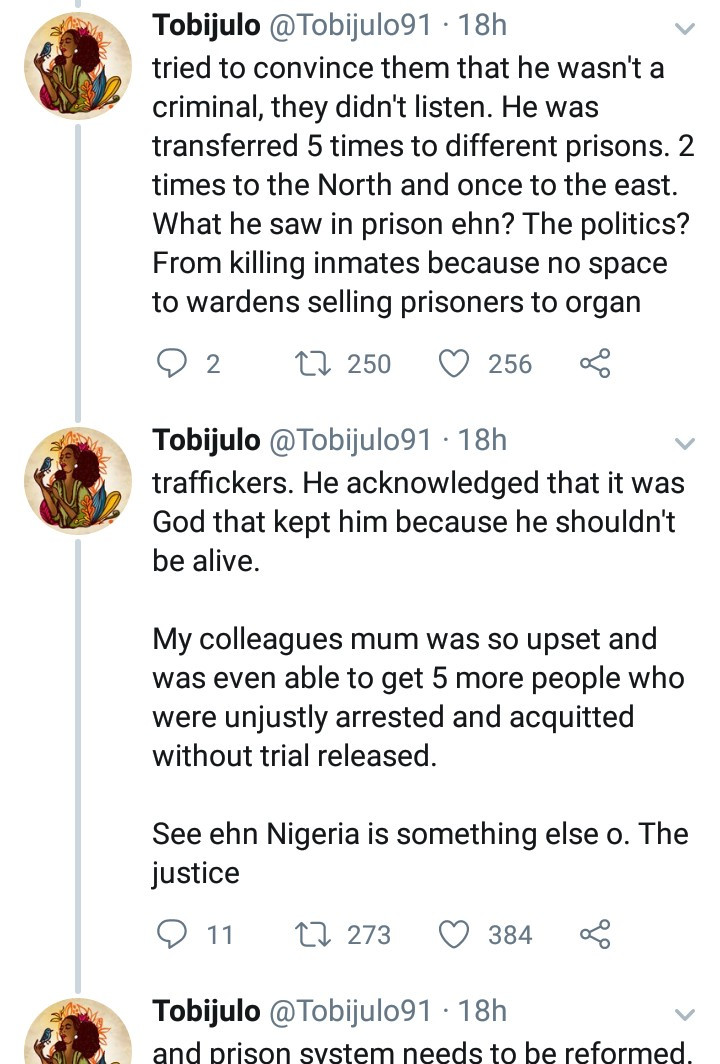Open Tobijulo name on first tweet
720x1064 pixels.
205,25
